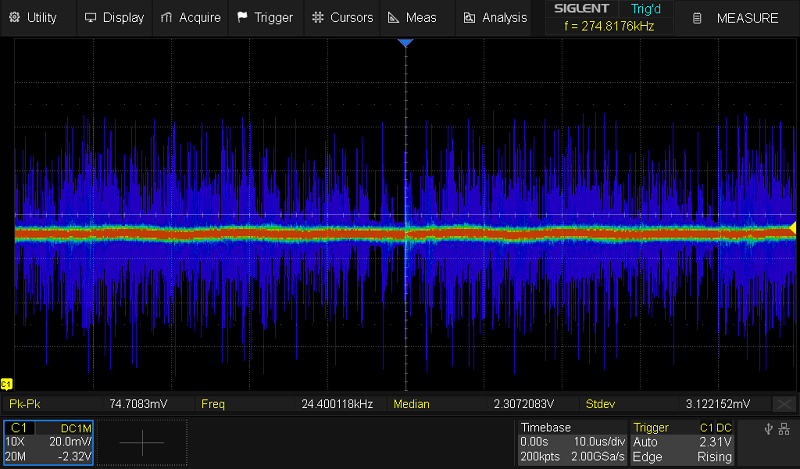The image size is (800, 469).
Task: Click the yellow C1 channel ground marker
Action: pyautogui.click(x=7, y=384)
